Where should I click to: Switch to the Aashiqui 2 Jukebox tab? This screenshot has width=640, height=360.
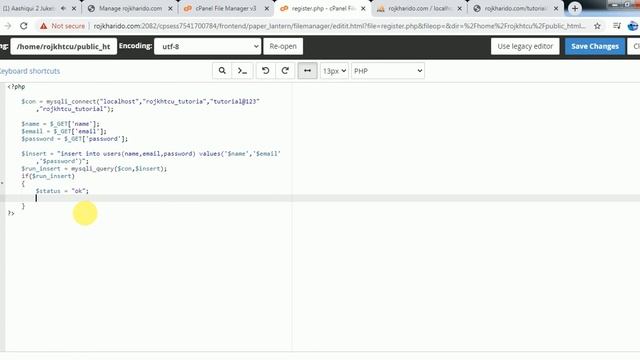[29, 8]
